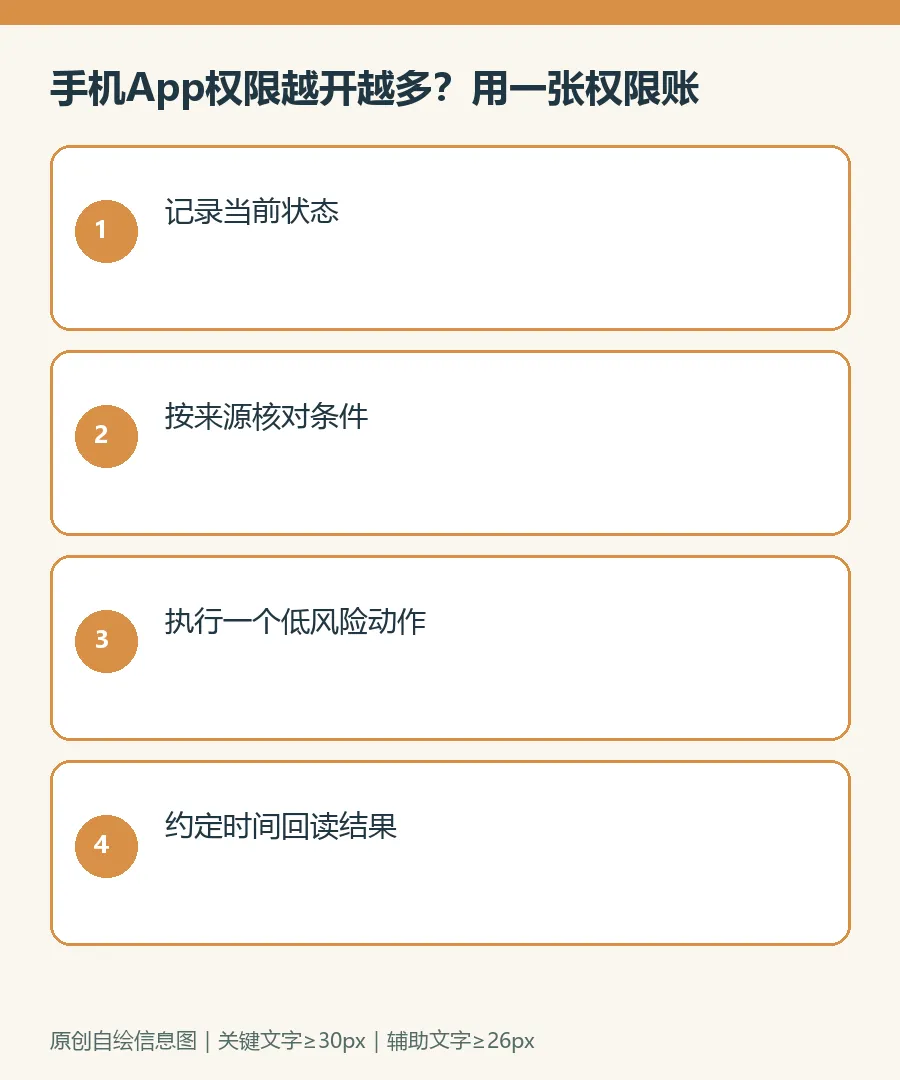Click the 手机App权限越开越多 headline
900x1080 pixels.
click(240, 88)
